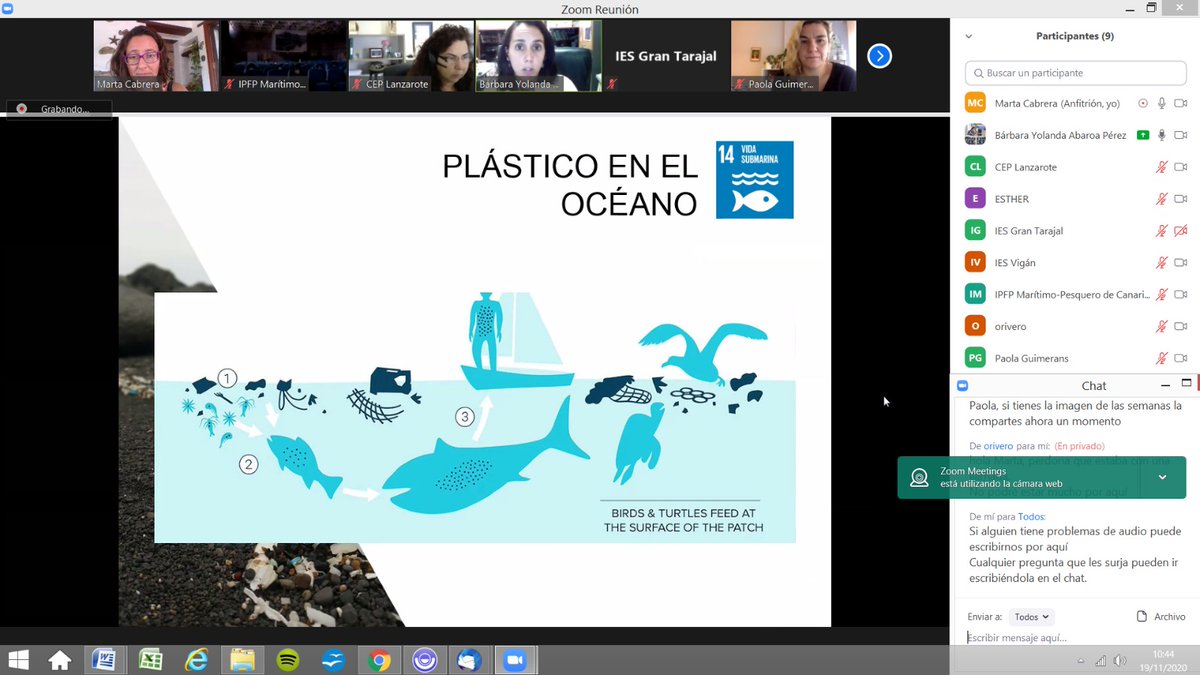Click the Windows Start button

pos(18,660)
